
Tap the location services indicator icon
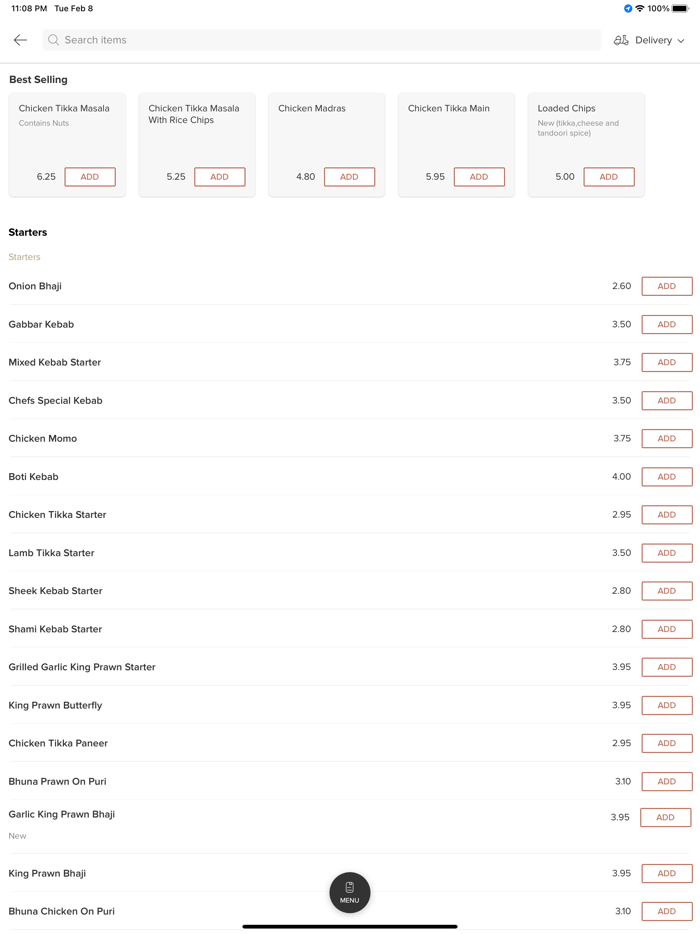tap(628, 9)
